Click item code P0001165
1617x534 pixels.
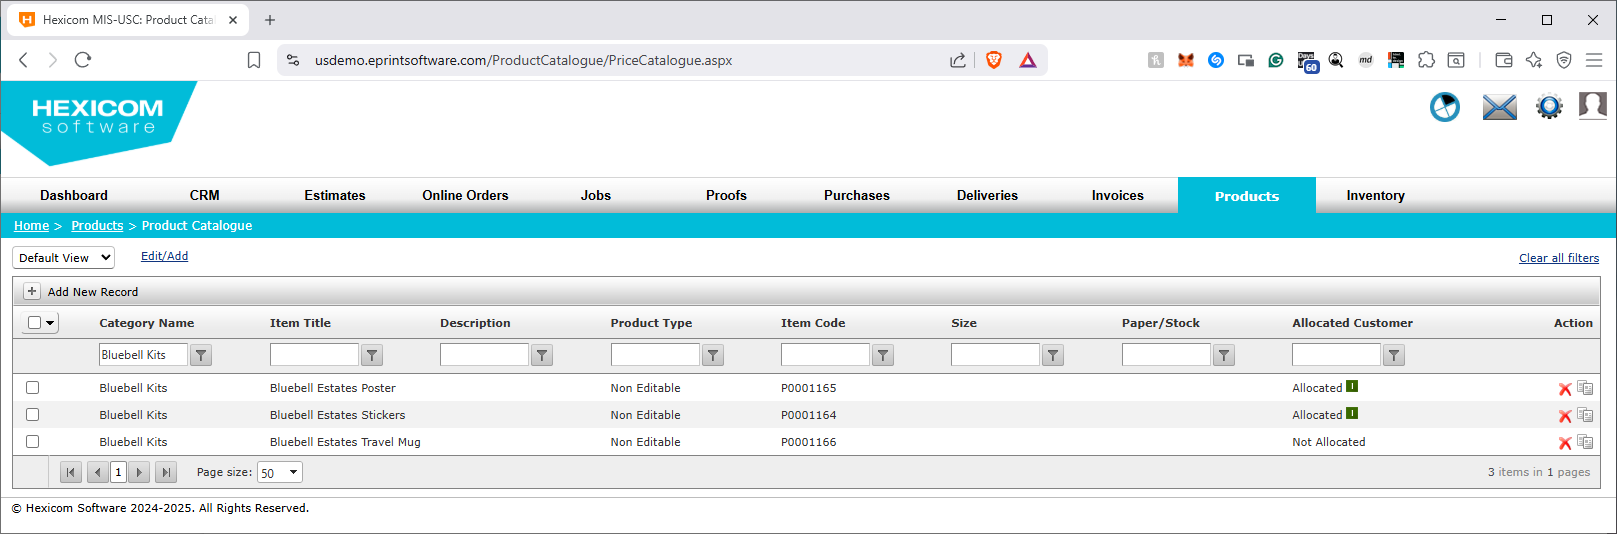click(x=809, y=388)
